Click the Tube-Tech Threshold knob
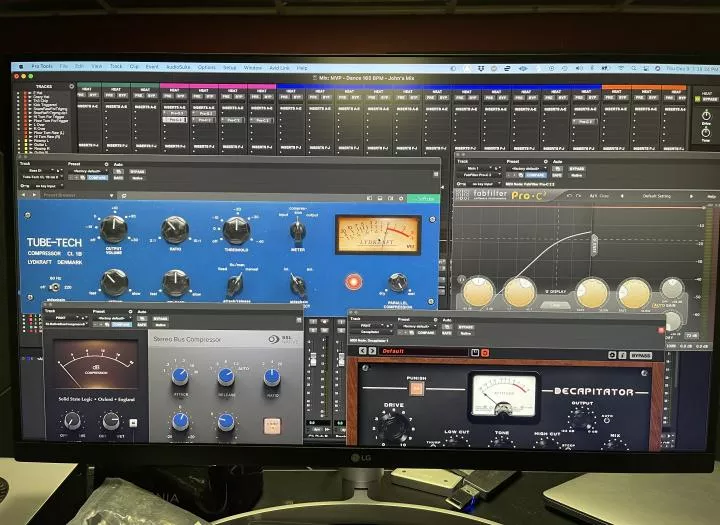The height and width of the screenshot is (525, 720). pos(236,230)
